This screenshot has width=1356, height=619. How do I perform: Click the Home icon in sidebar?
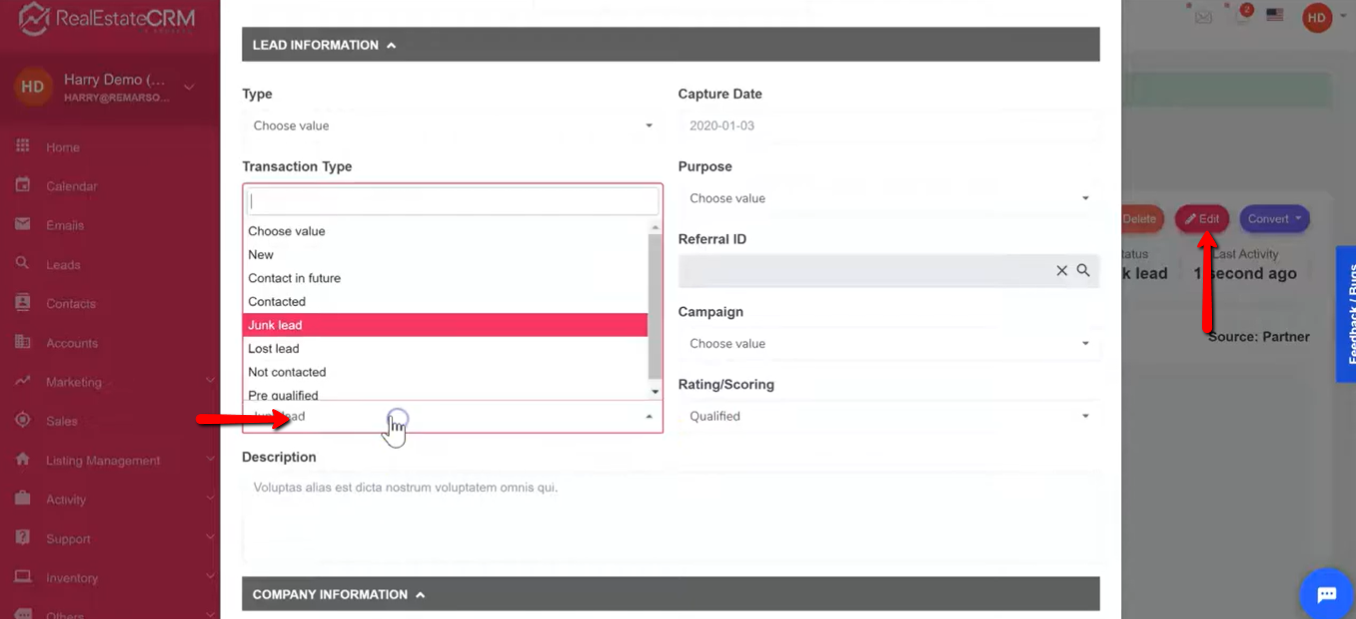[x=23, y=146]
